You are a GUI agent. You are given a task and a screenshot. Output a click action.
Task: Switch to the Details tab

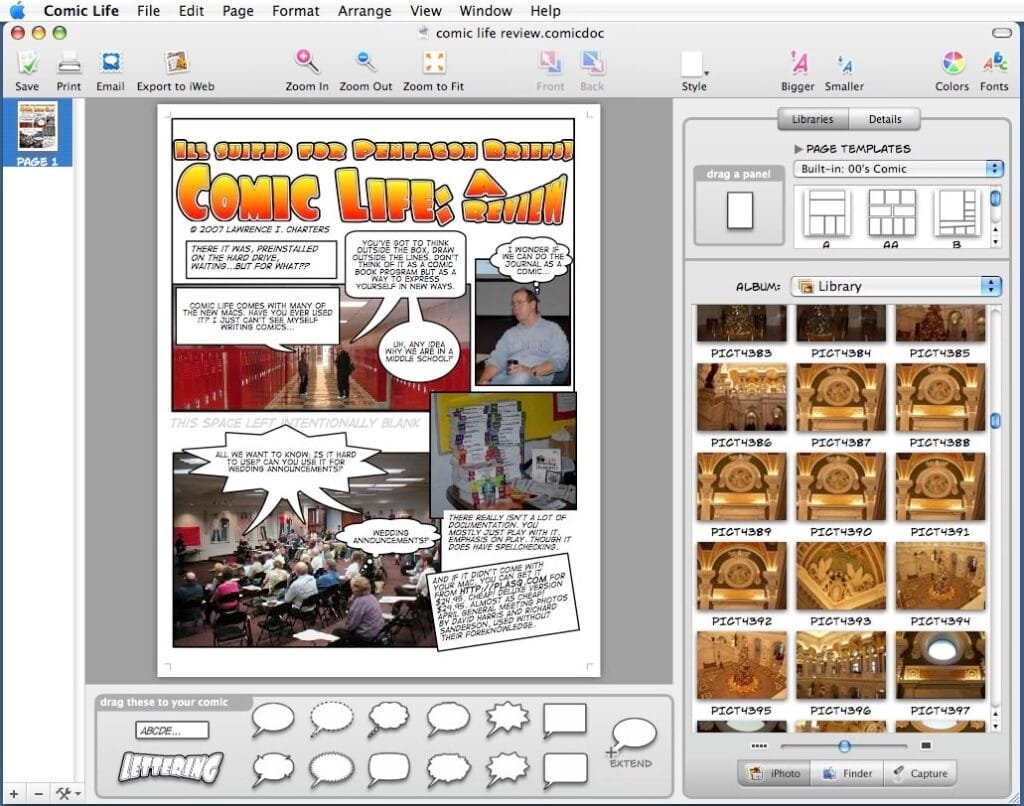pyautogui.click(x=886, y=119)
